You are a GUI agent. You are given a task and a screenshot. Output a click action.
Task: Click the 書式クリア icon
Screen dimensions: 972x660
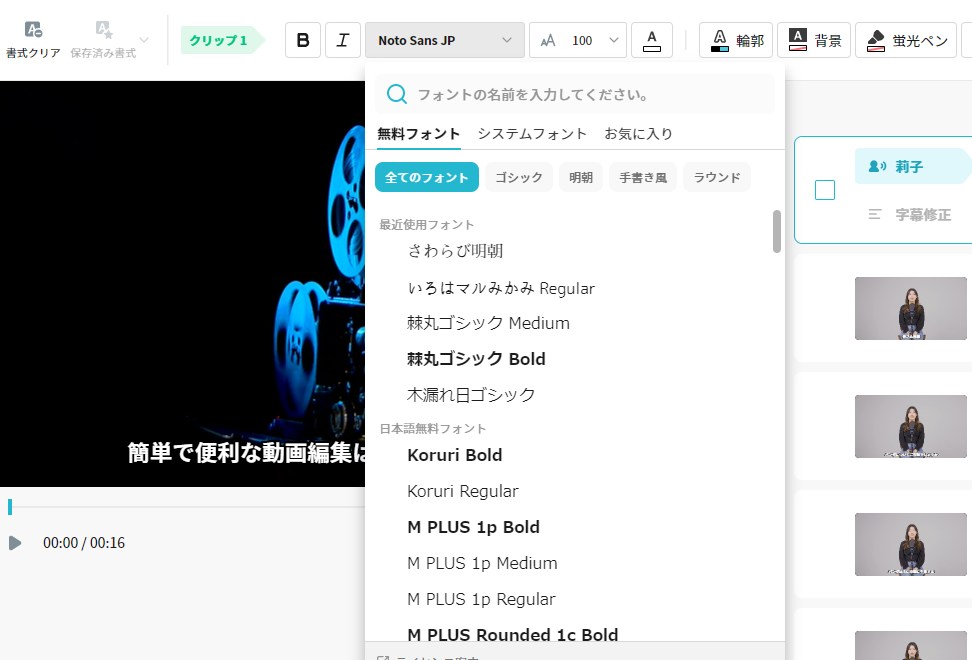point(33,29)
